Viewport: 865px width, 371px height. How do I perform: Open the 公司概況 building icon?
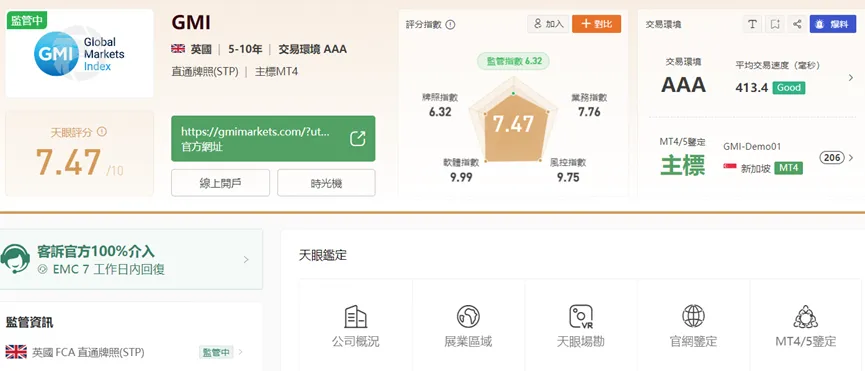click(x=355, y=316)
